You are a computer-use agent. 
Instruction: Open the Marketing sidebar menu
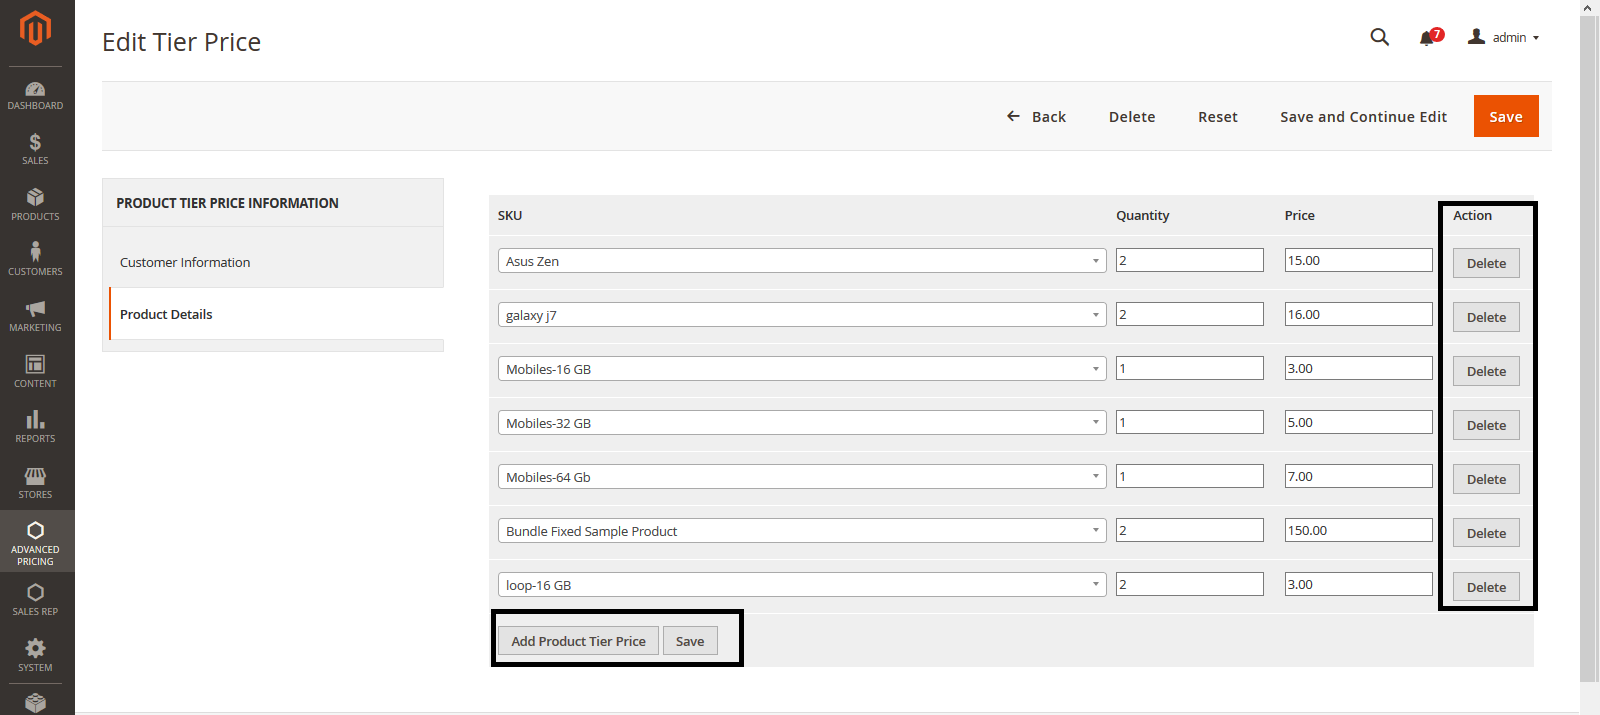(x=36, y=316)
